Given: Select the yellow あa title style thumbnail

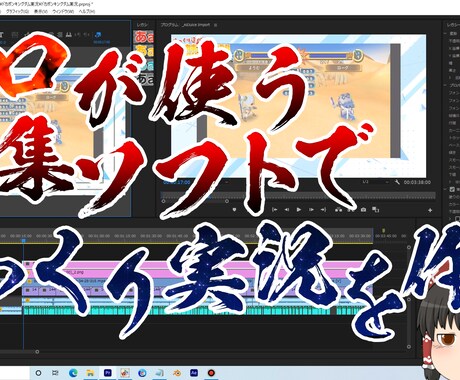Looking at the screenshot, I should tap(144, 51).
